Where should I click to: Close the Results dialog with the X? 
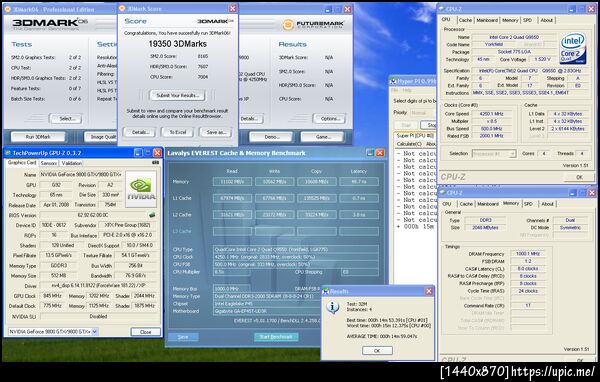click(429, 291)
